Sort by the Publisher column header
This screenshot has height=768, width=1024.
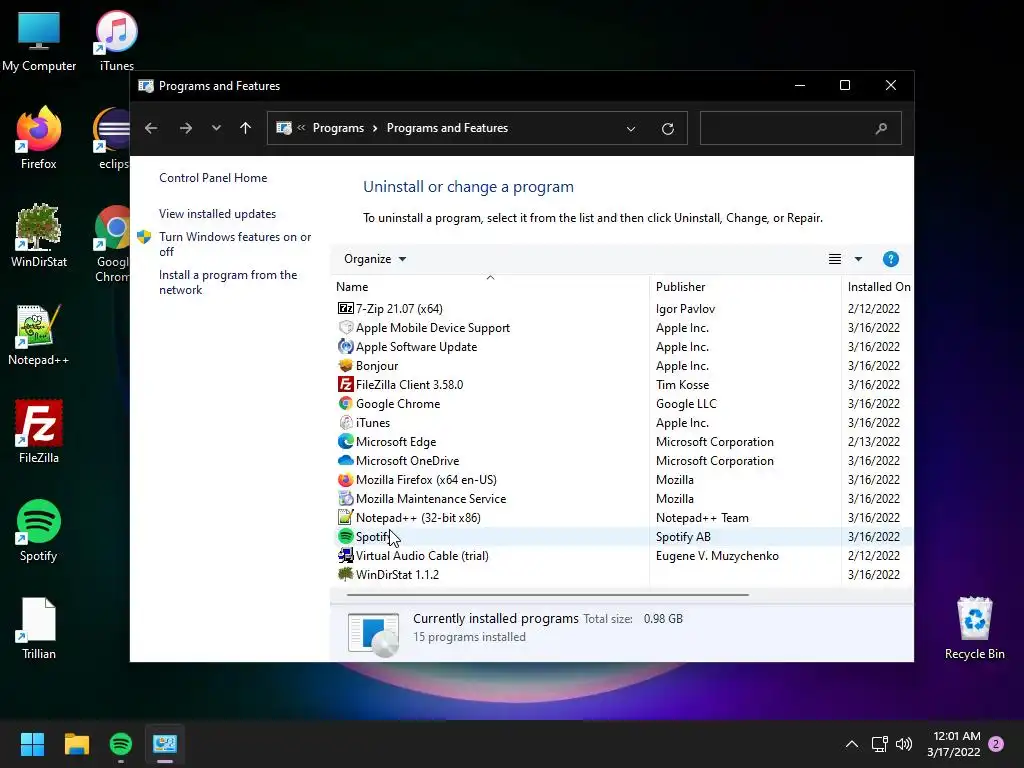click(745, 286)
